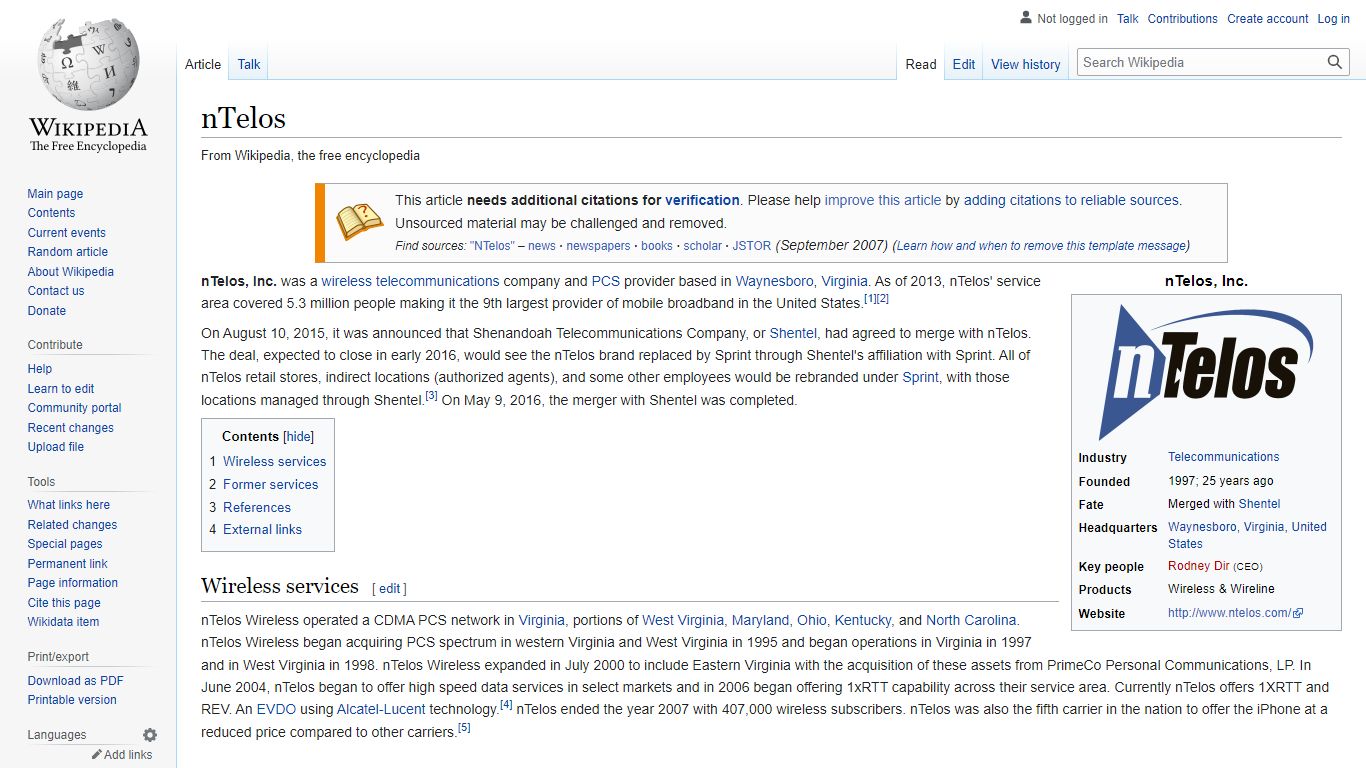The height and width of the screenshot is (768, 1366).
Task: Open the View history tab
Action: pos(1026,64)
